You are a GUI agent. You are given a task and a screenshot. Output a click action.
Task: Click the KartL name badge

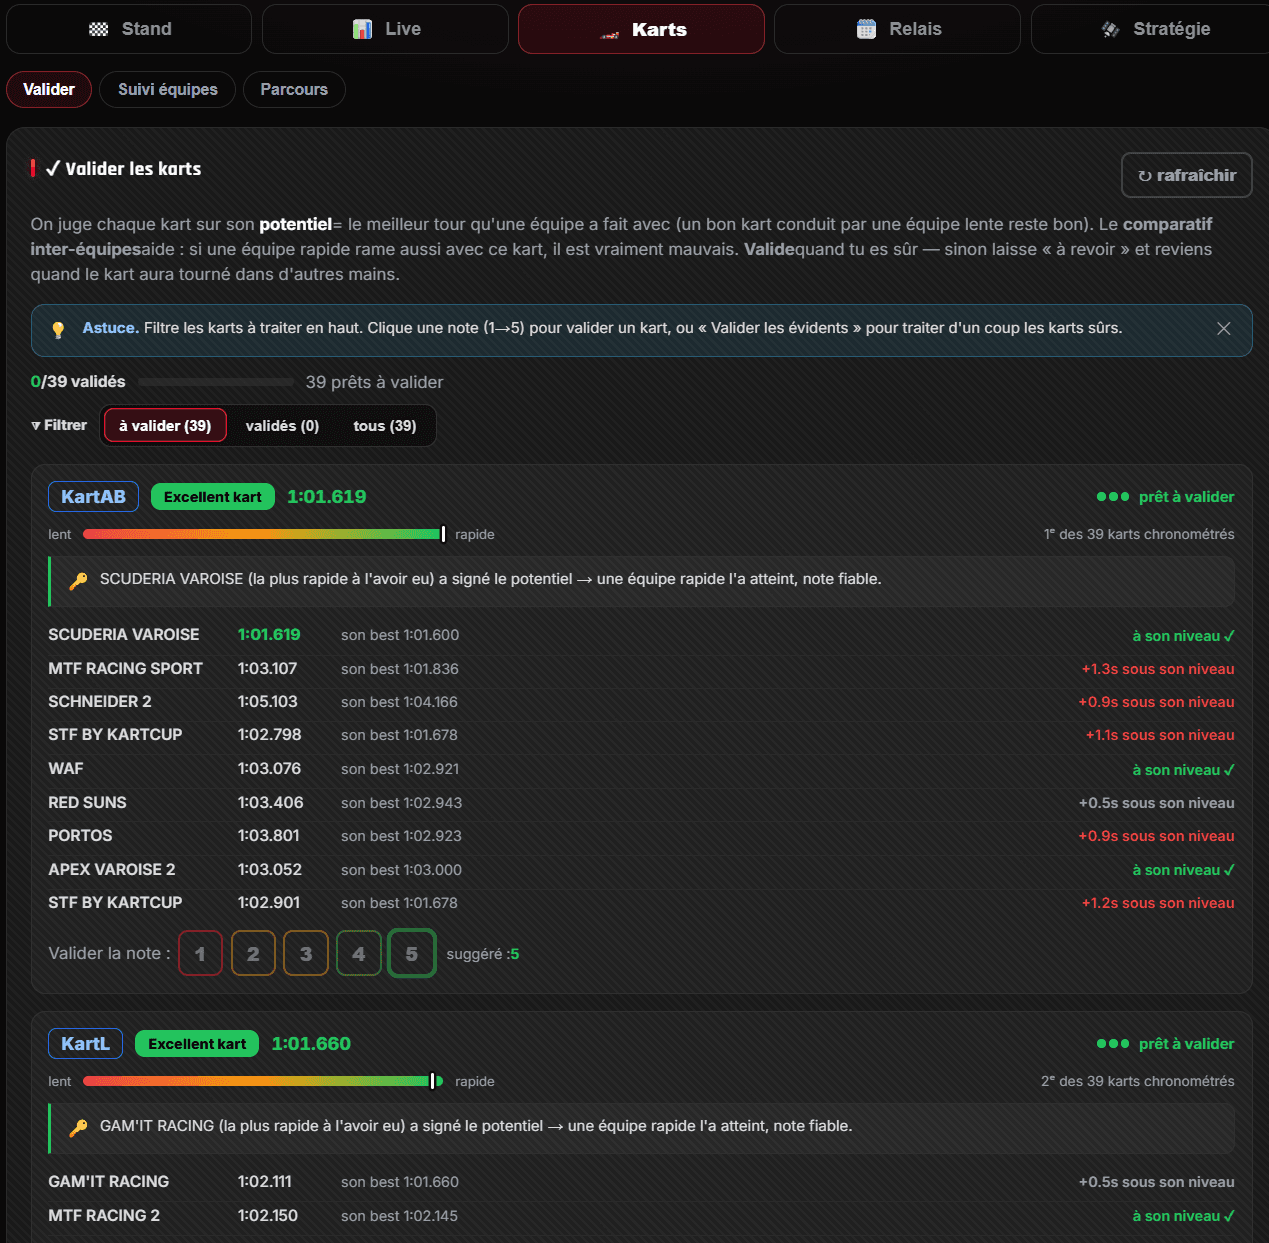[x=85, y=1044]
